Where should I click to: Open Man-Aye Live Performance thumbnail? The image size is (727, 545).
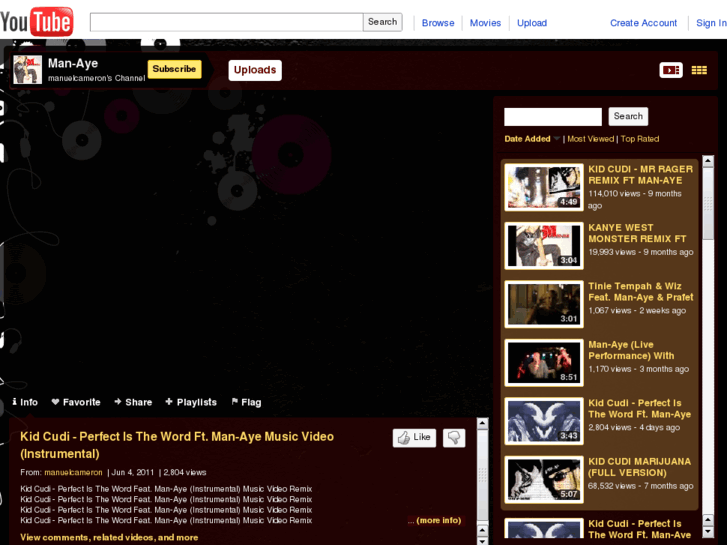[544, 362]
